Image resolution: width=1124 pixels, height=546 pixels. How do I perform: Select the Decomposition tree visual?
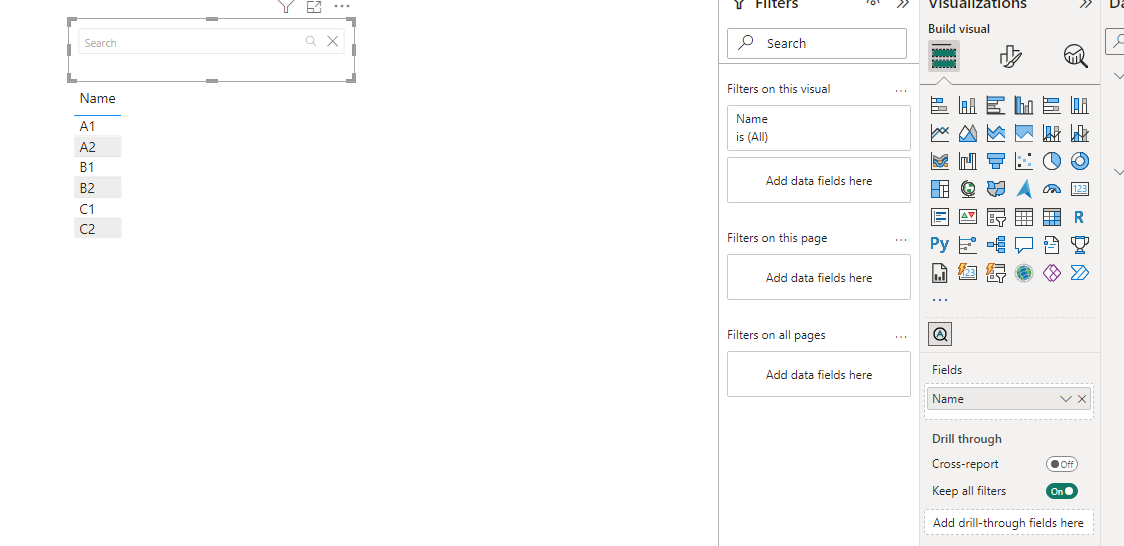[x=996, y=244]
